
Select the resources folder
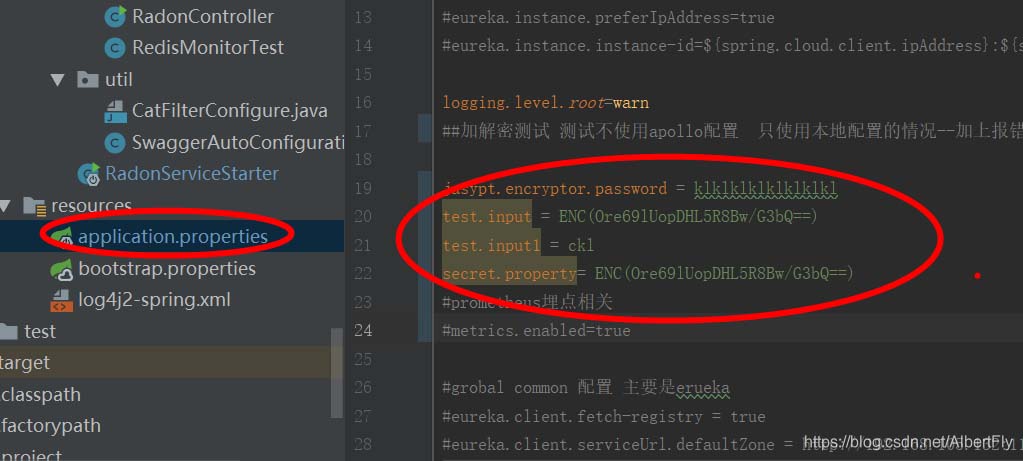(x=91, y=206)
